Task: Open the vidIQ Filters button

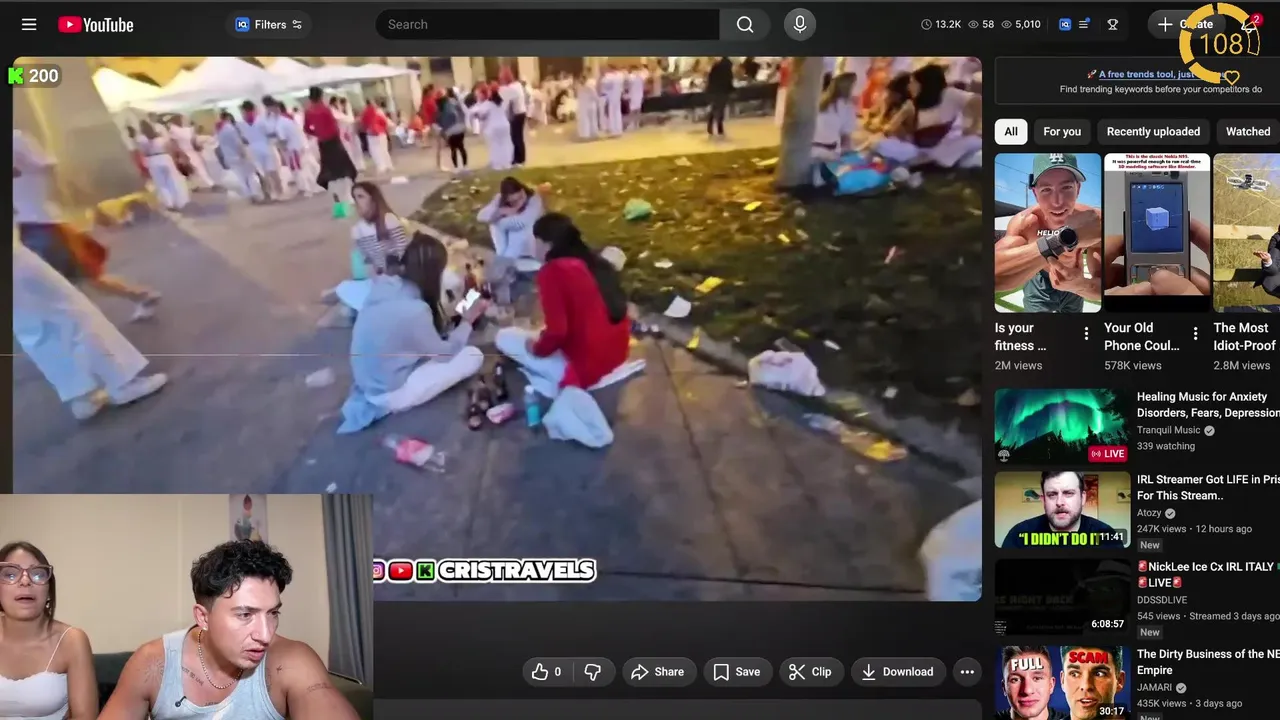Action: coord(268,25)
